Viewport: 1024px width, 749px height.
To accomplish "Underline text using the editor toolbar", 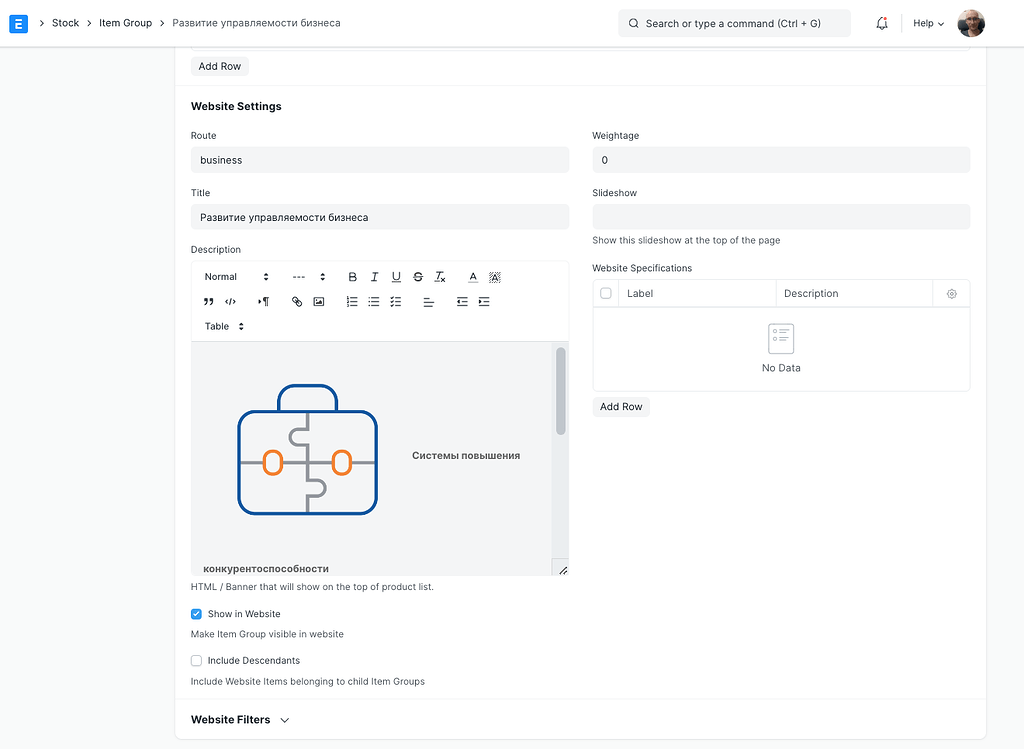I will (x=395, y=277).
